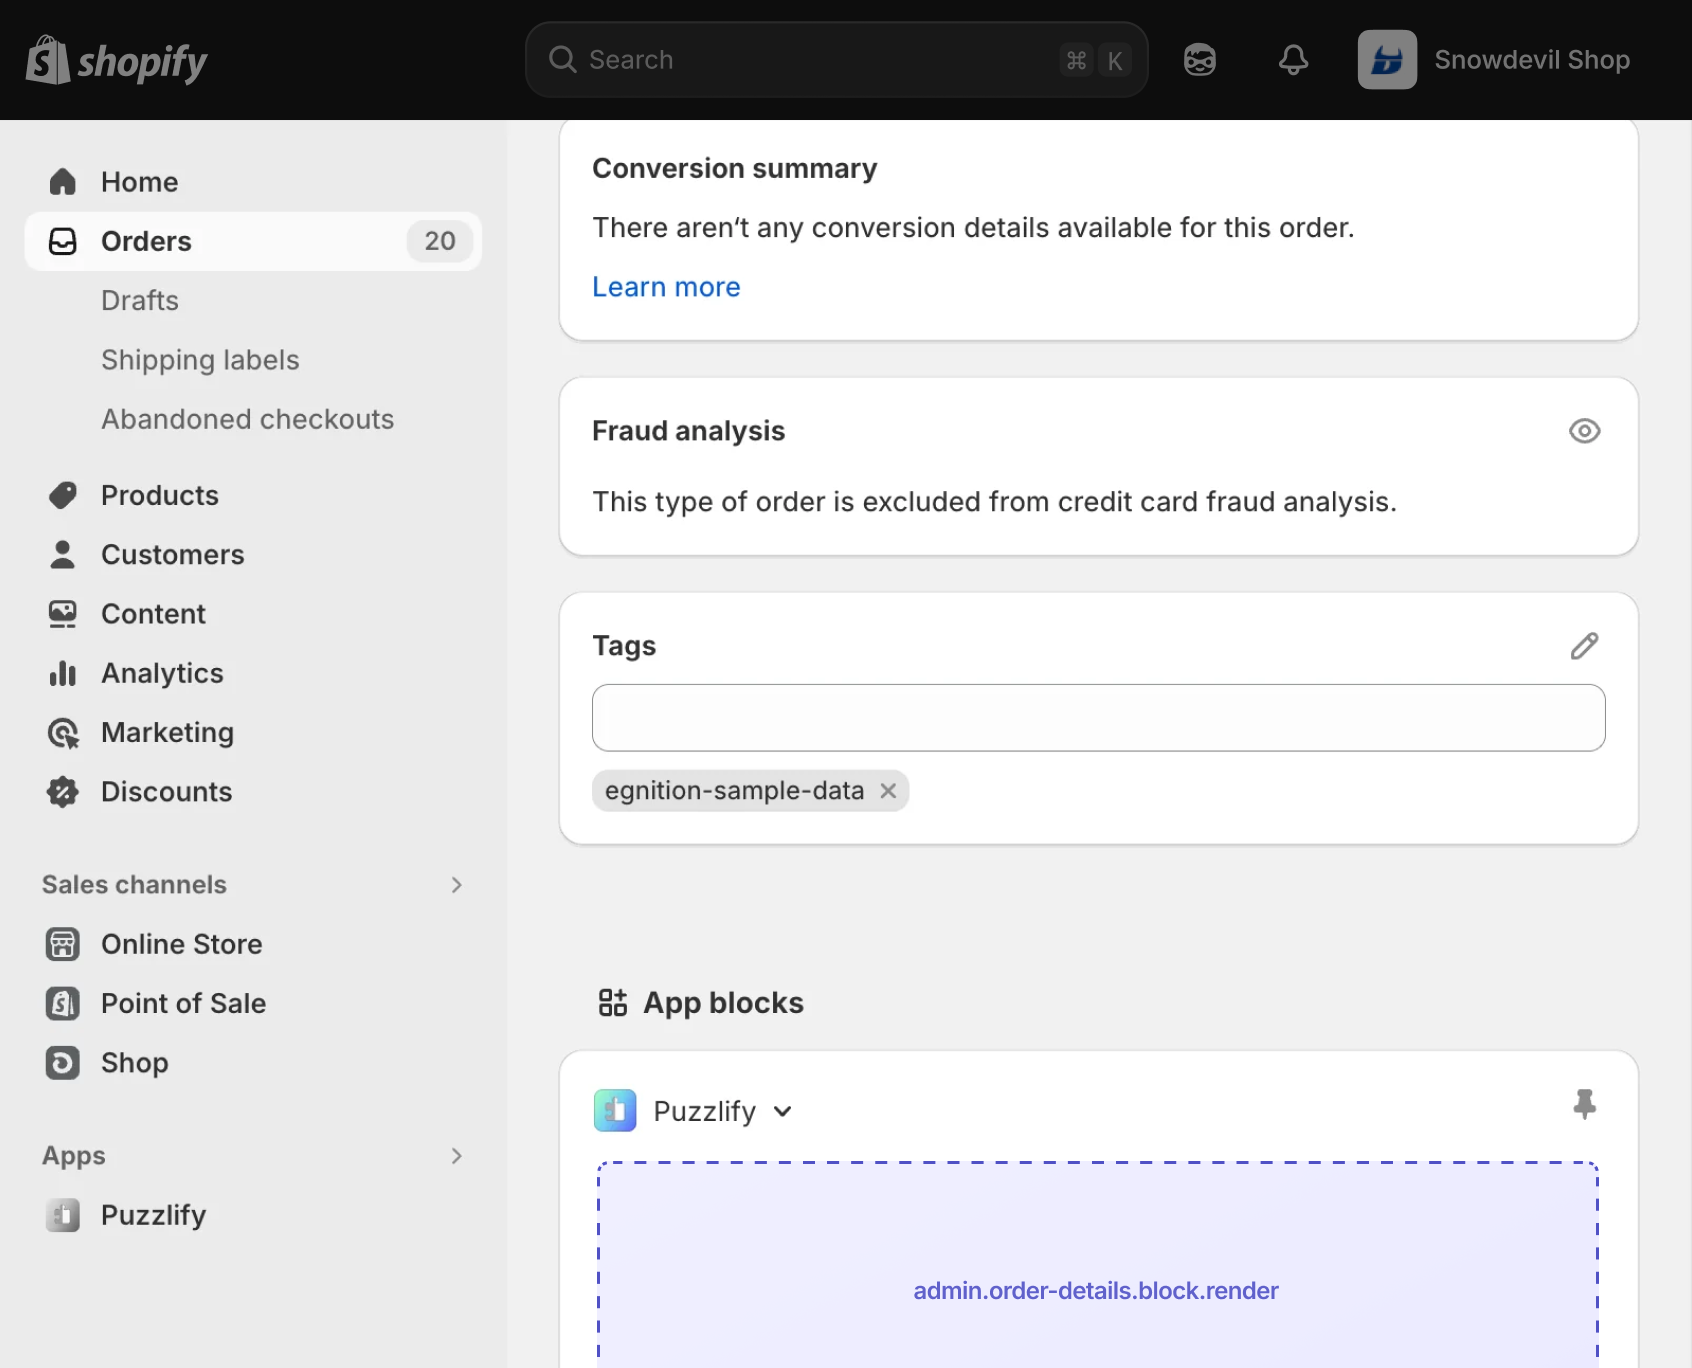Open Abandoned checkouts
1692x1368 pixels.
pyautogui.click(x=247, y=419)
